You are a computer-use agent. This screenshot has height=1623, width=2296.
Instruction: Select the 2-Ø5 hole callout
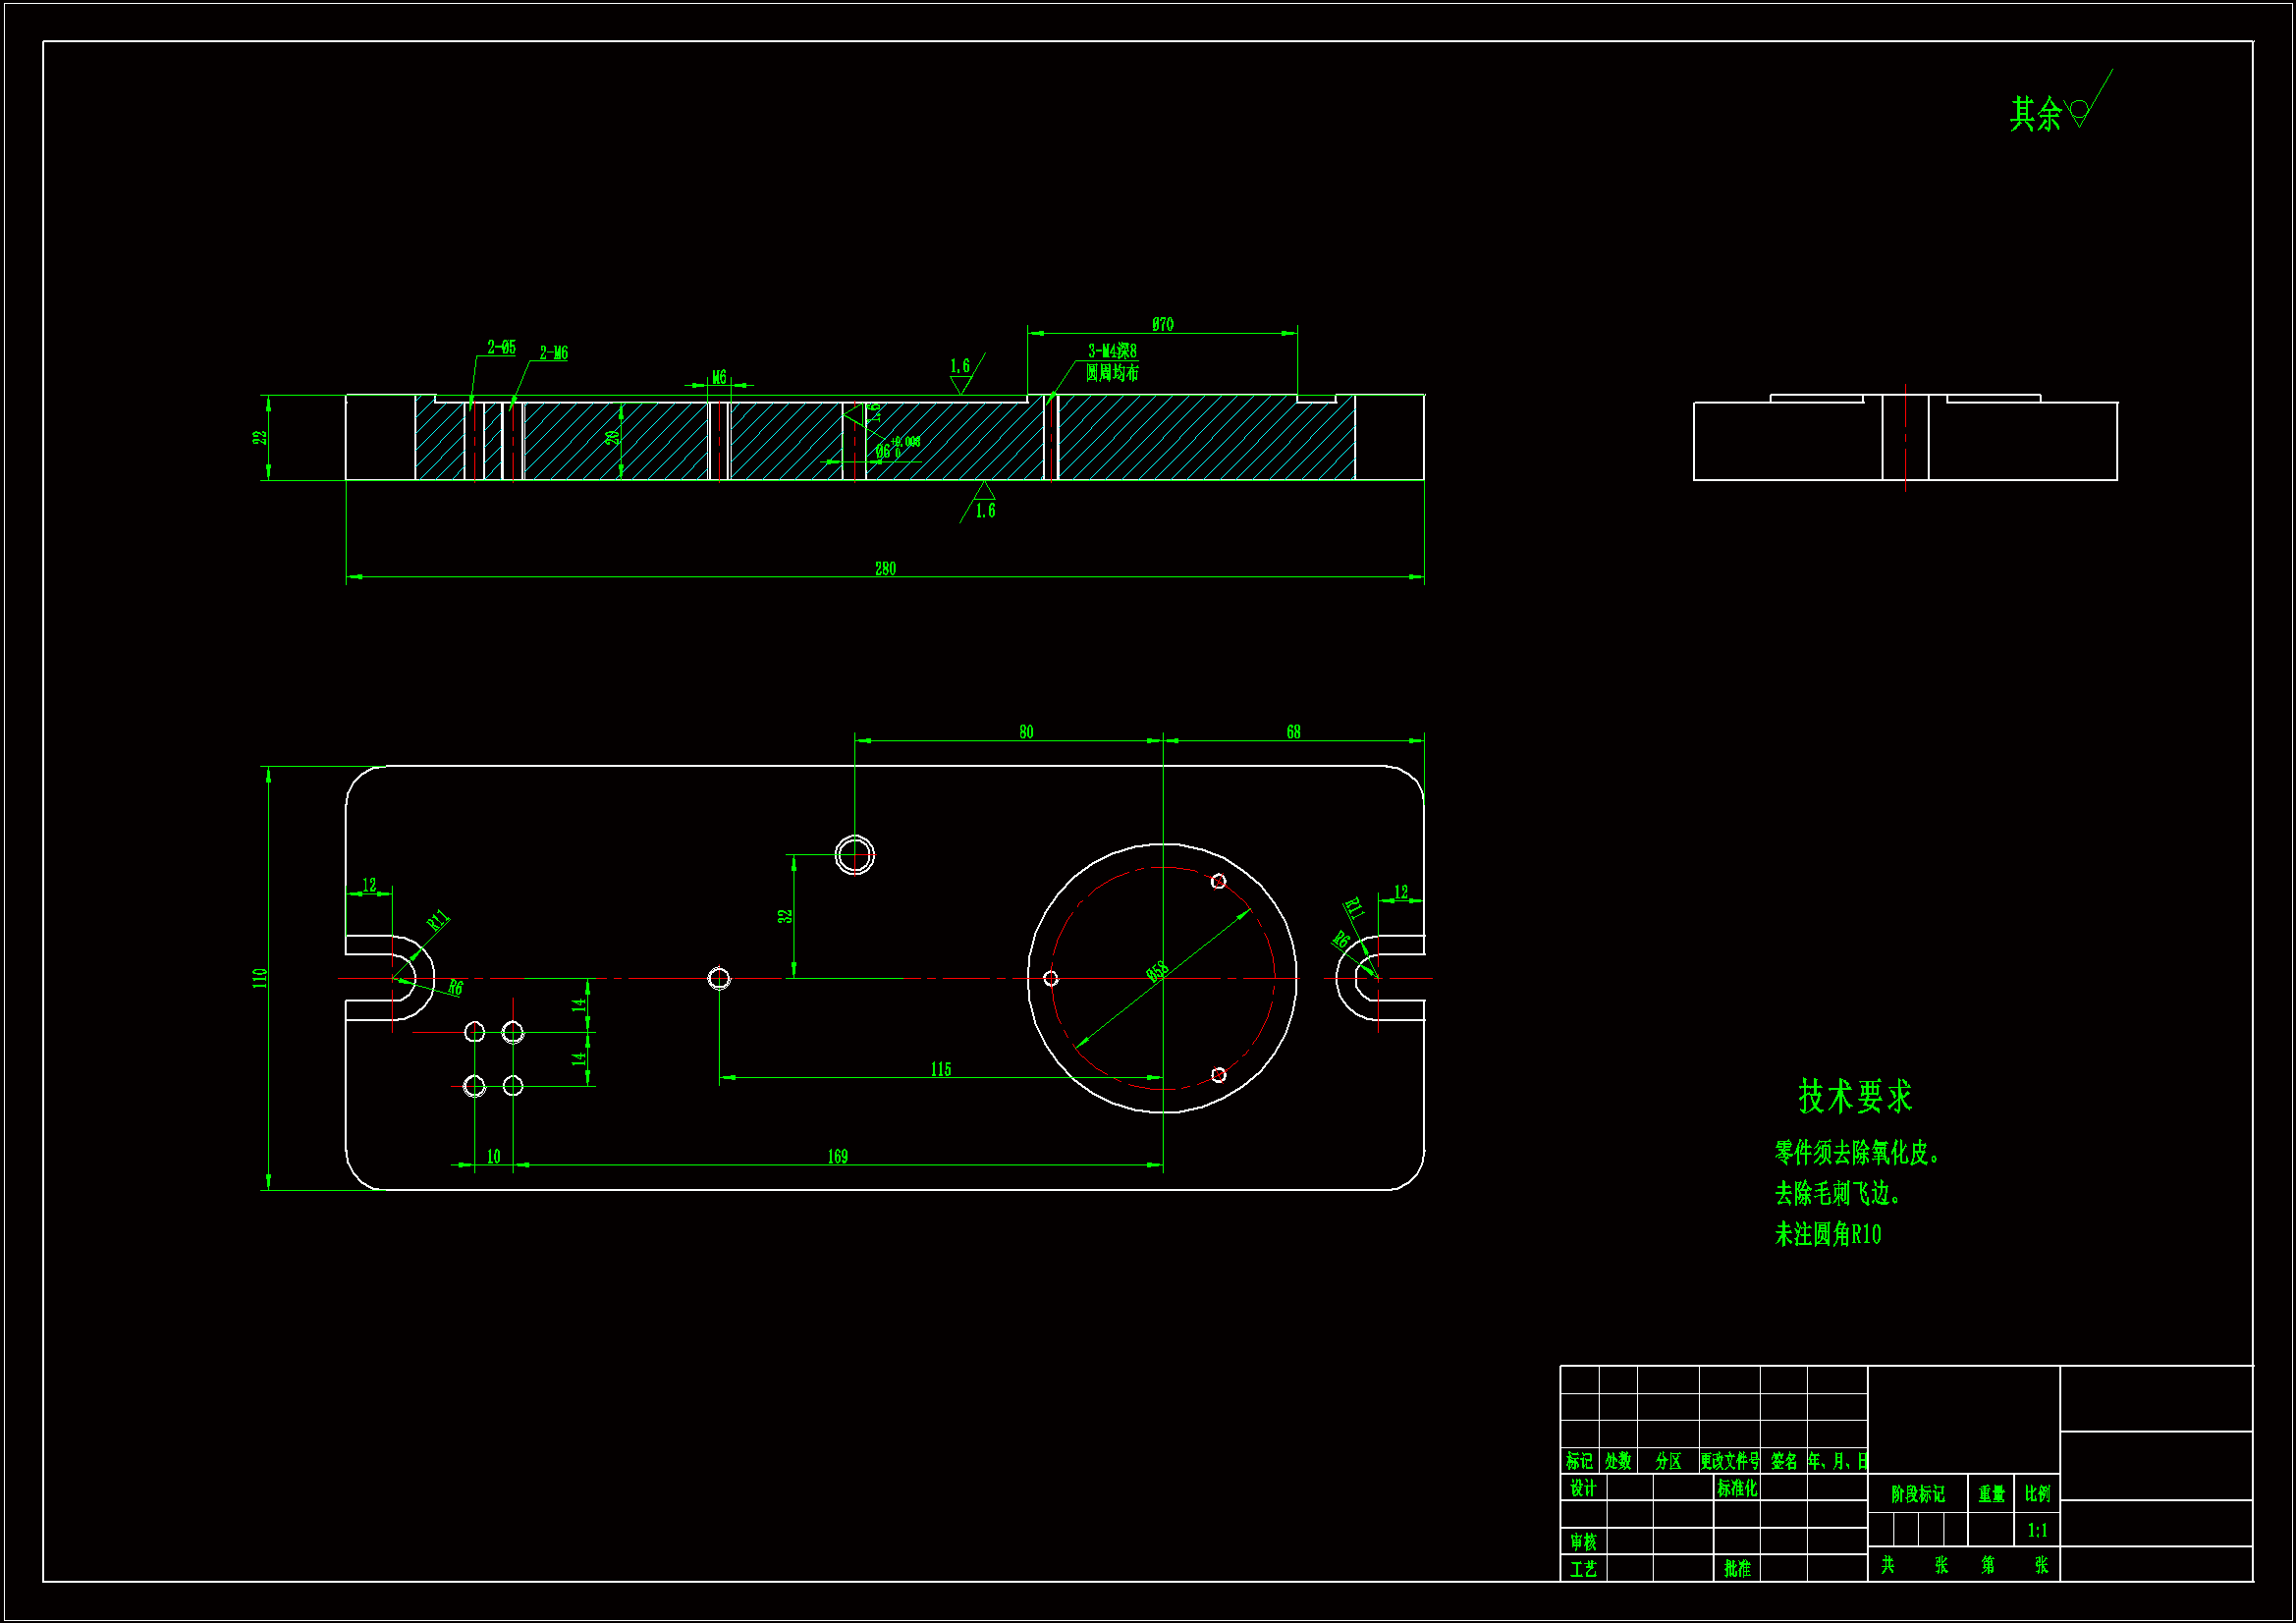(501, 347)
